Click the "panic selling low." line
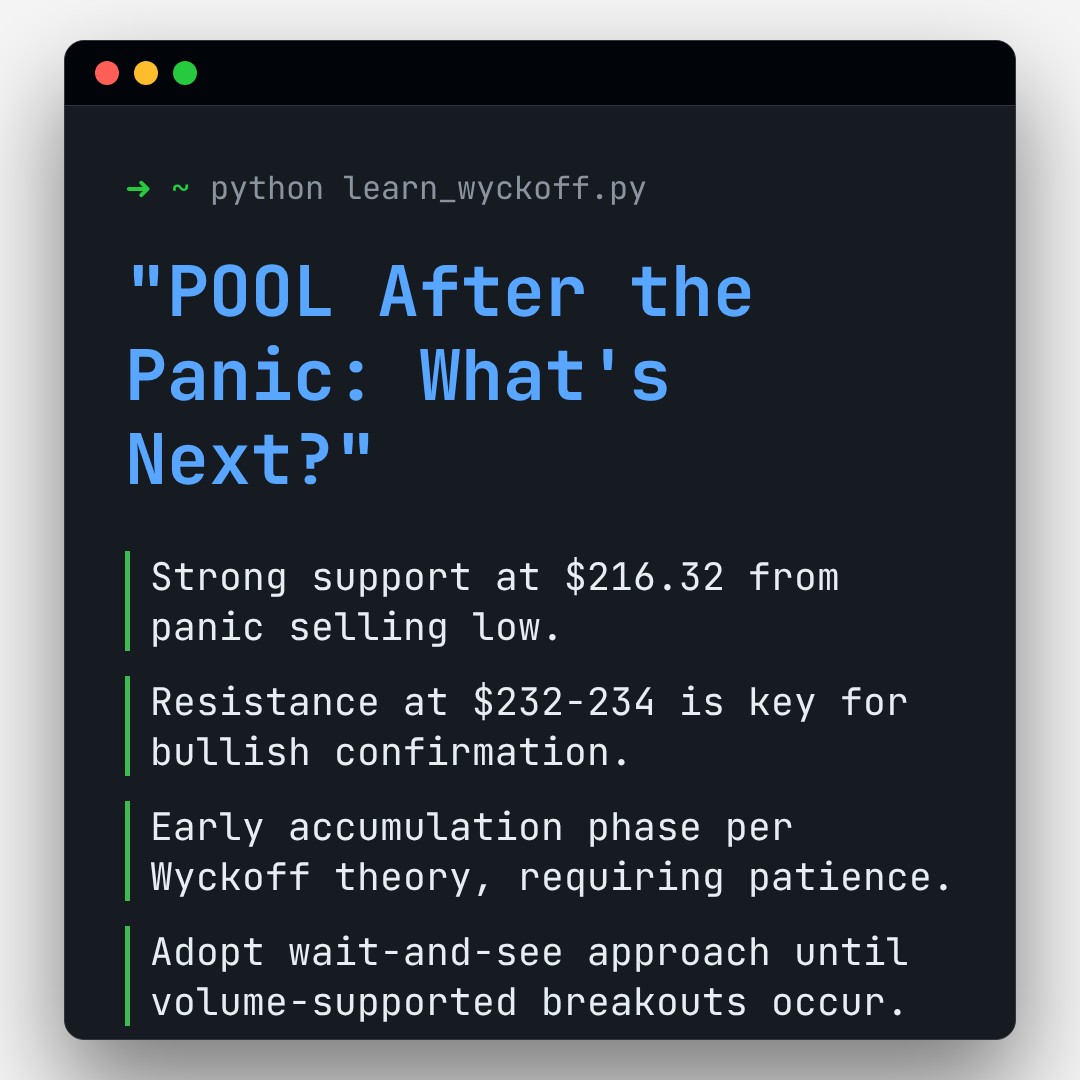This screenshot has width=1080, height=1080. click(x=356, y=627)
